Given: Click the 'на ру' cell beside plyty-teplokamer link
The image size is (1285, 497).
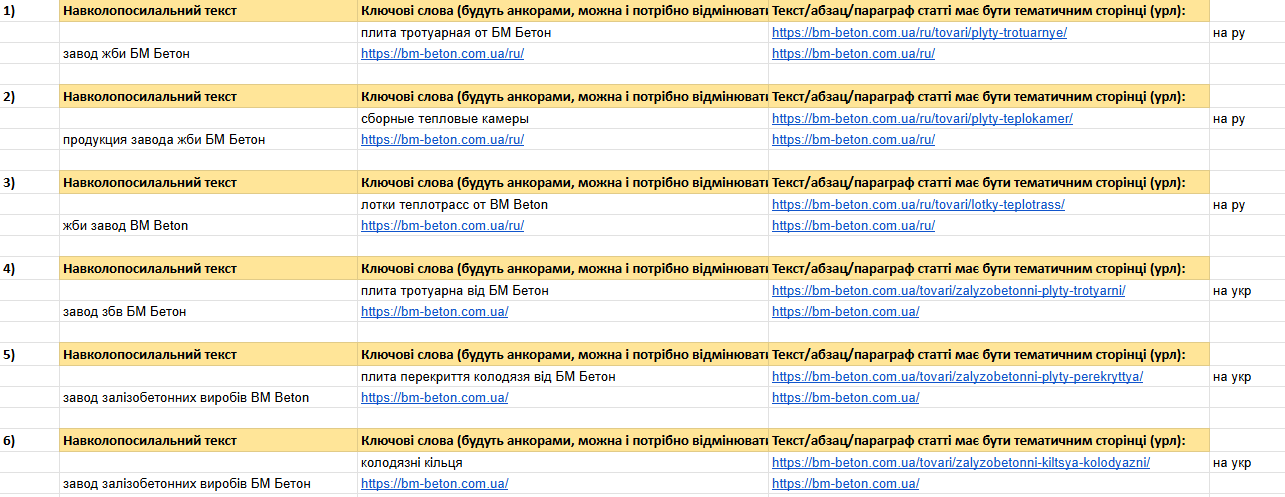Looking at the screenshot, I should tap(1247, 119).
